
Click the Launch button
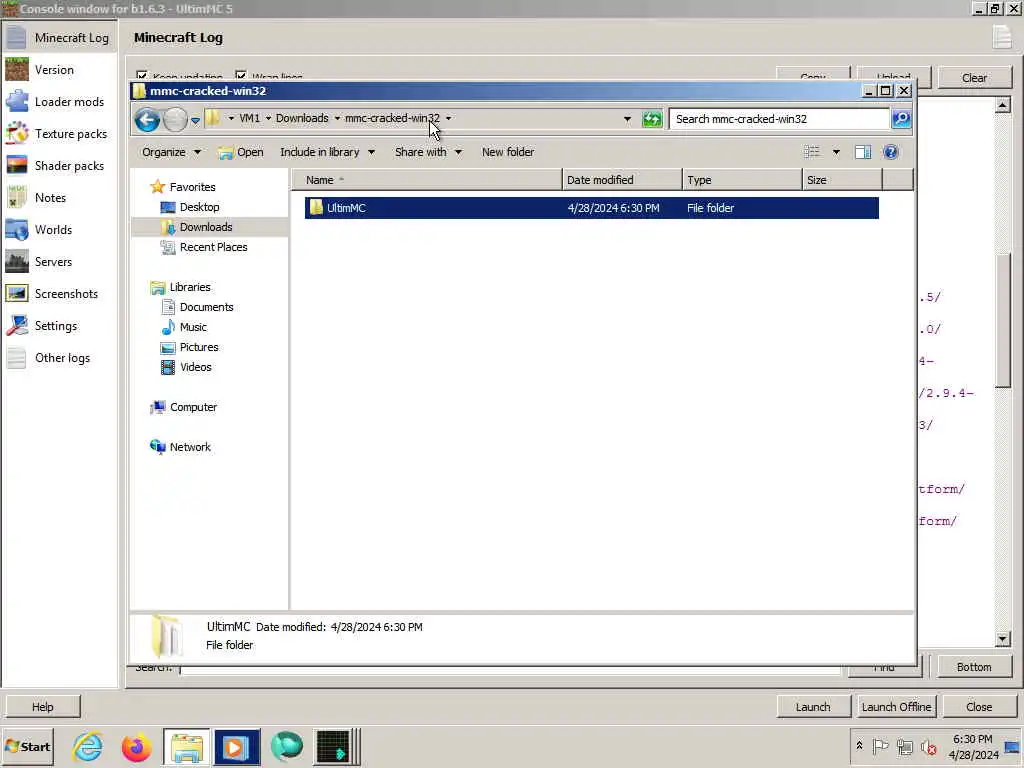(813, 707)
